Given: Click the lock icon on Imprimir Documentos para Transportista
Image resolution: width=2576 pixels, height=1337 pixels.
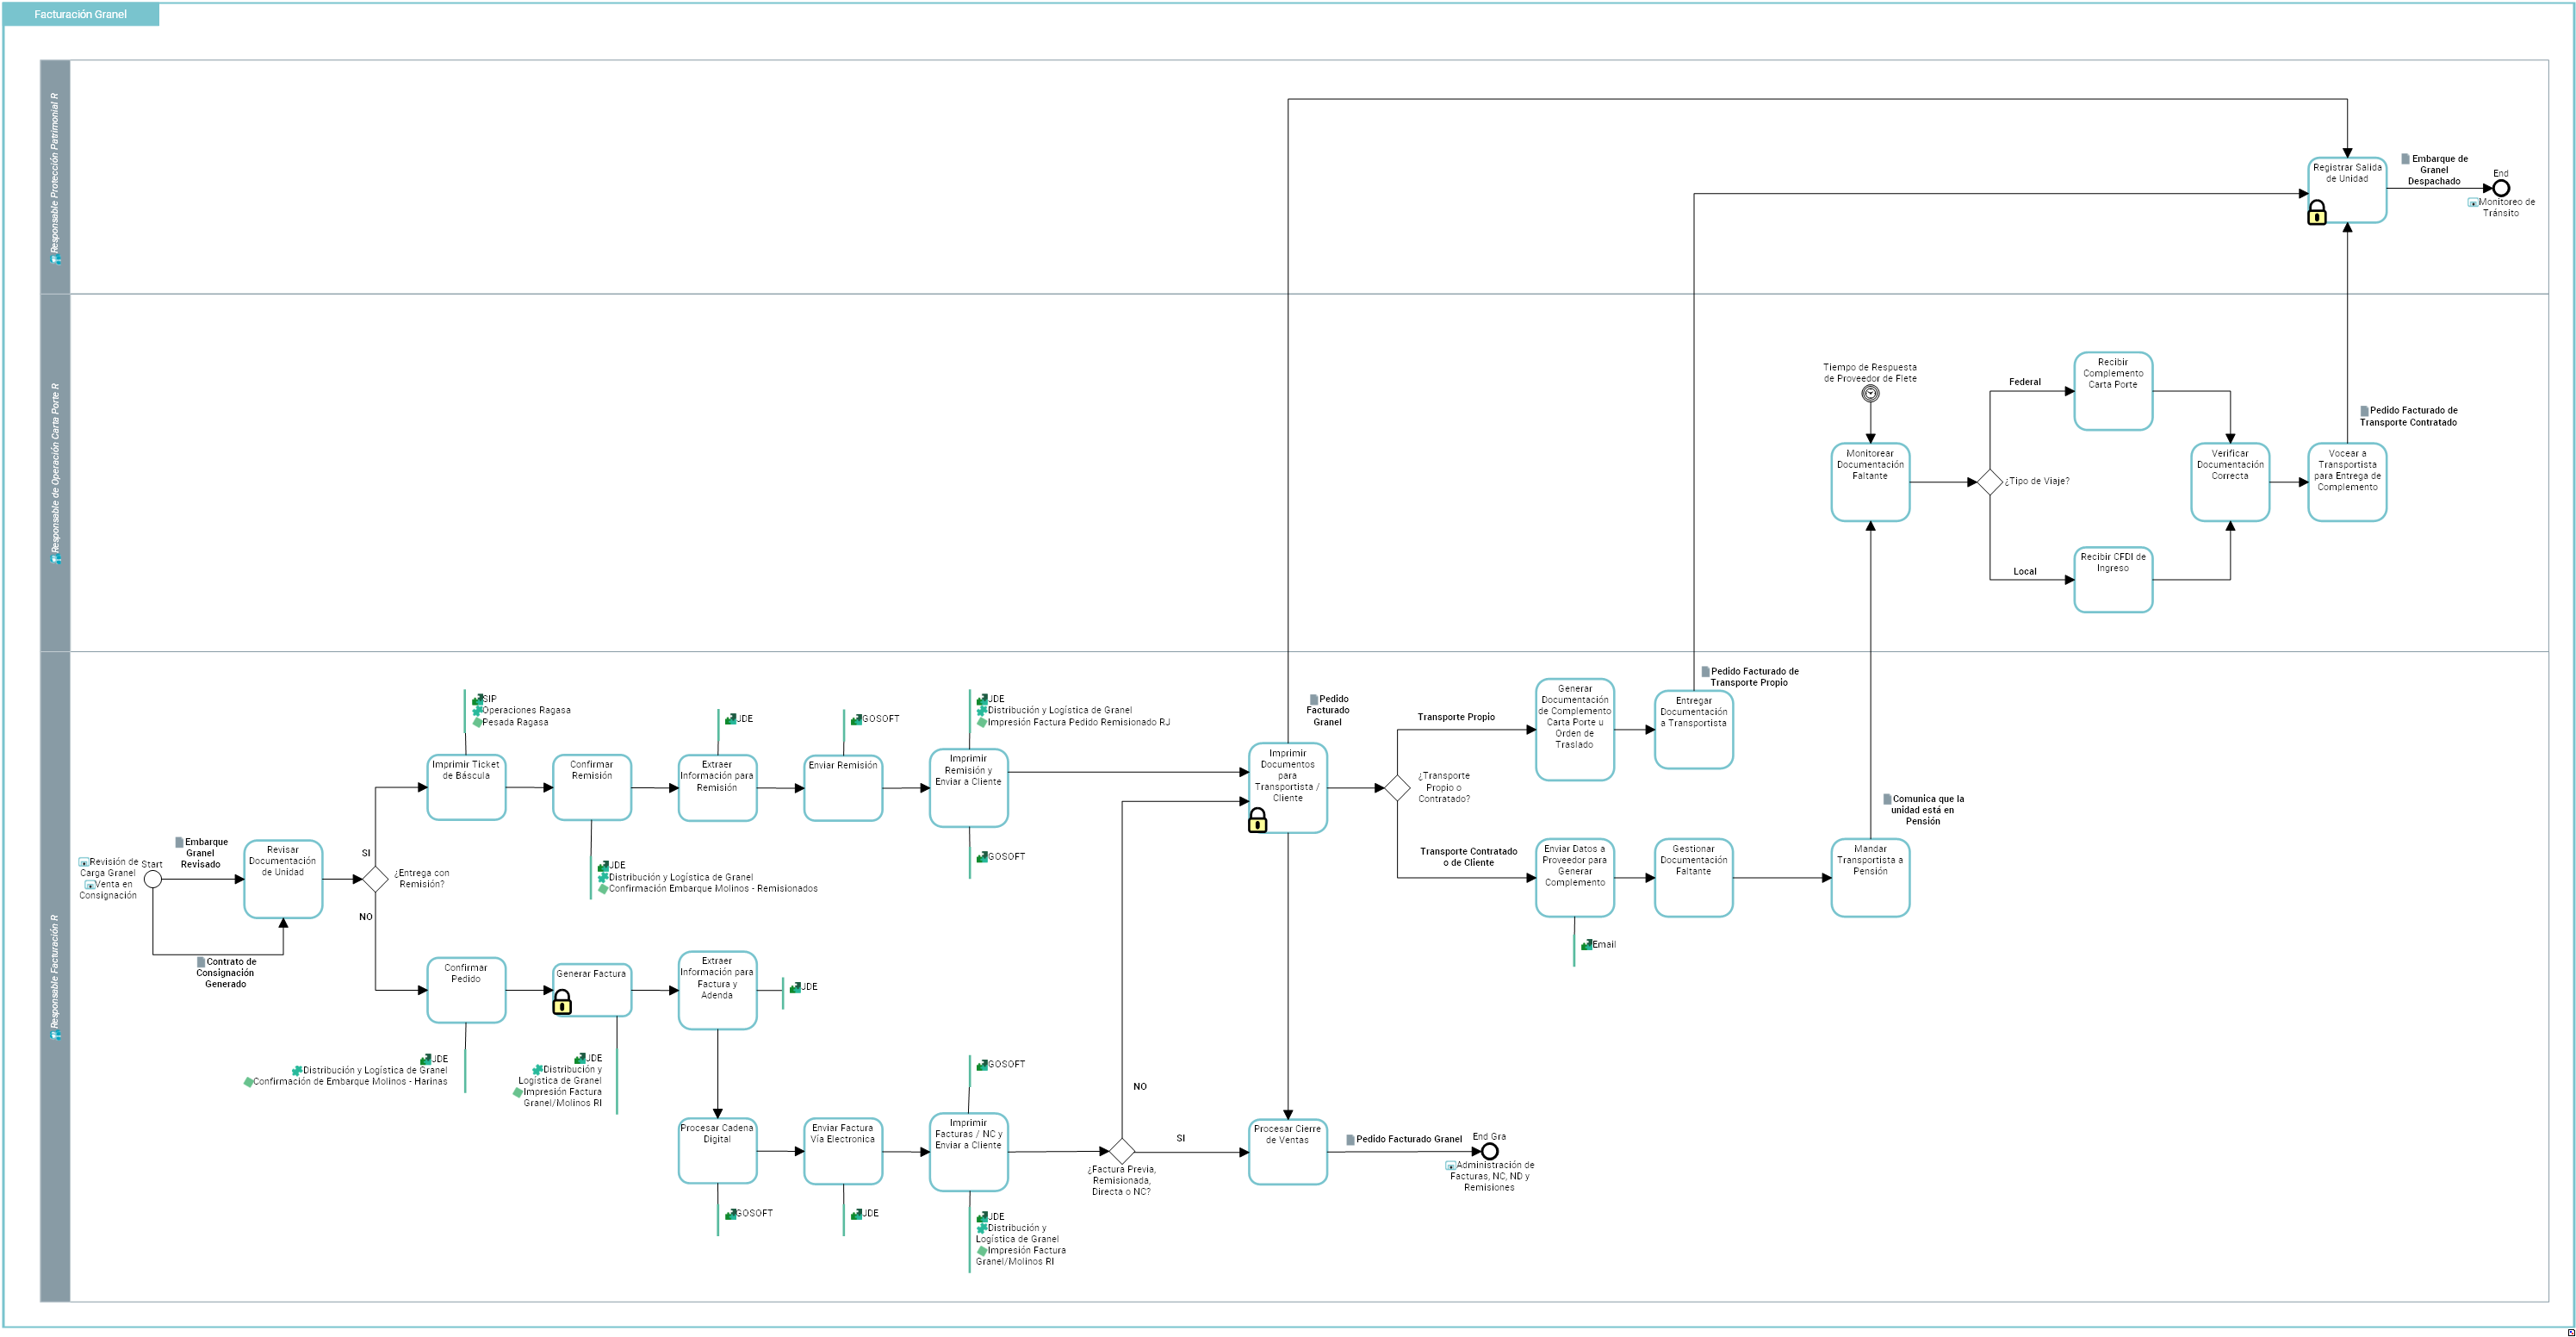Looking at the screenshot, I should tap(1257, 821).
